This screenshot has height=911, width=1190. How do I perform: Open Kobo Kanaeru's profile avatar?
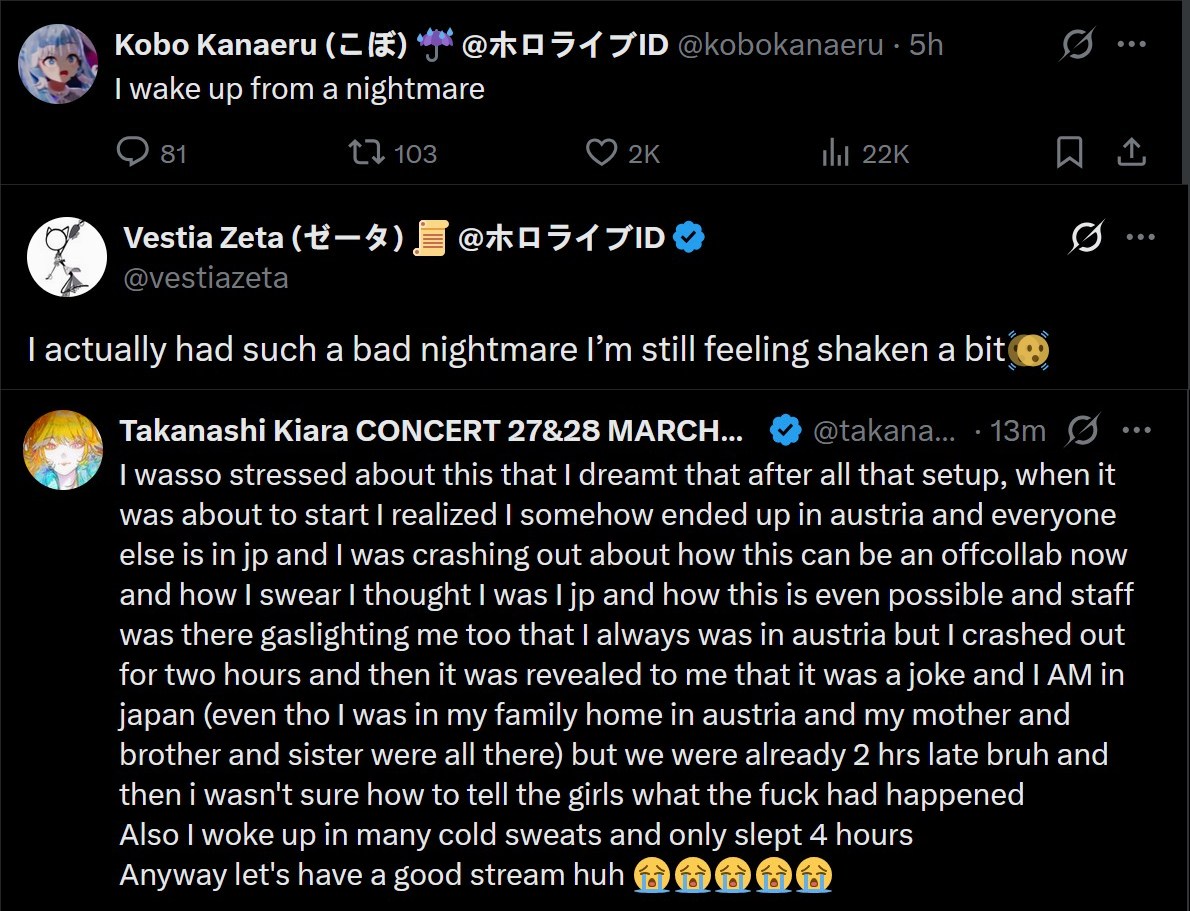[58, 64]
